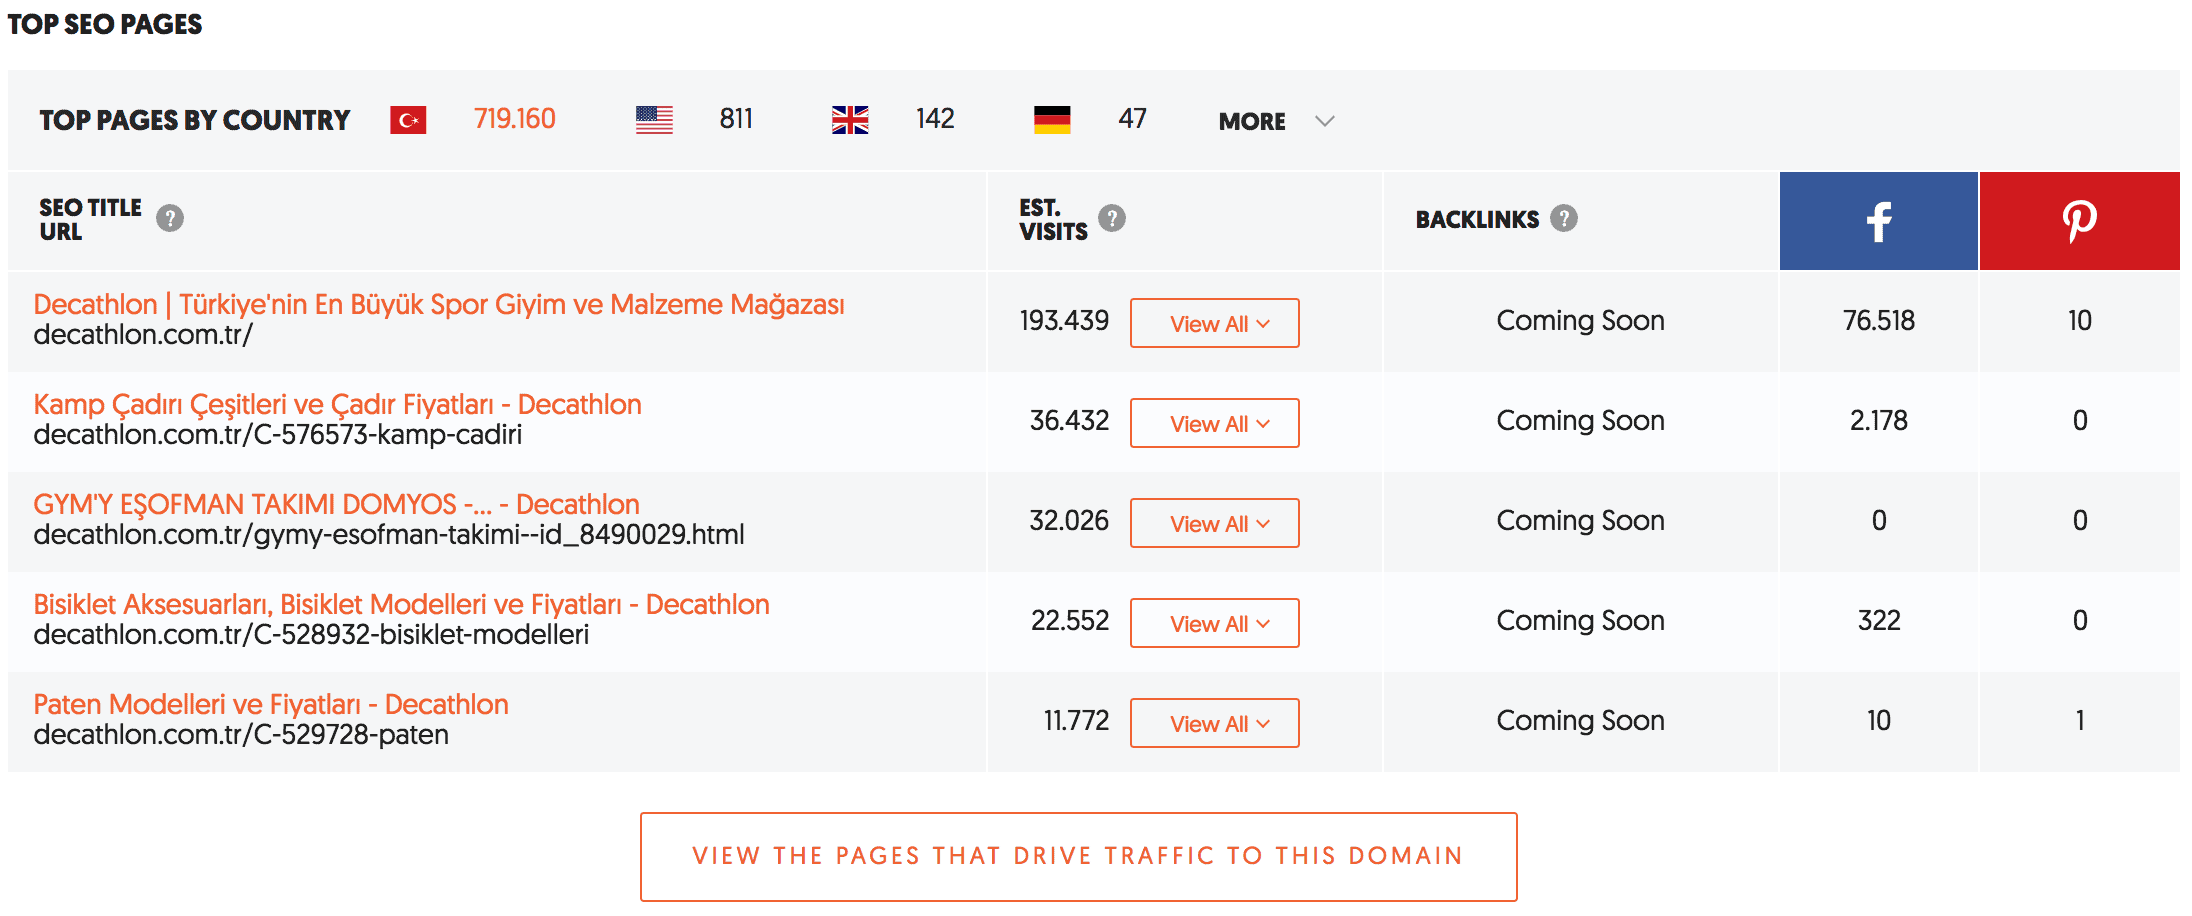2192x916 pixels.
Task: Click the decathlon.com.tr/ URL text
Action: [143, 335]
